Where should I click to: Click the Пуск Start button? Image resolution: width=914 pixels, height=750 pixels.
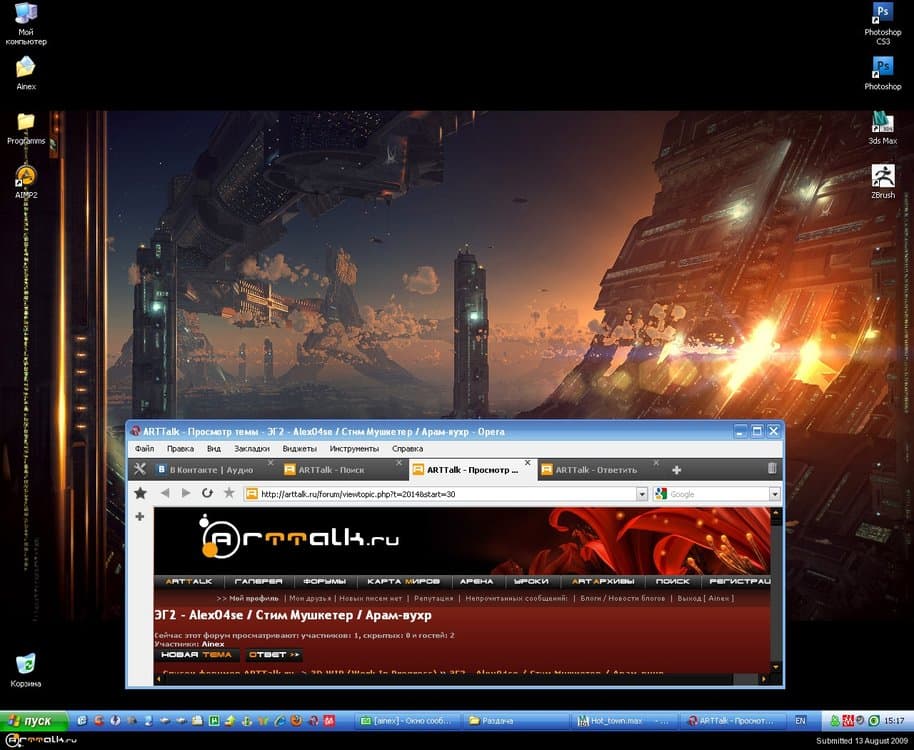34,720
